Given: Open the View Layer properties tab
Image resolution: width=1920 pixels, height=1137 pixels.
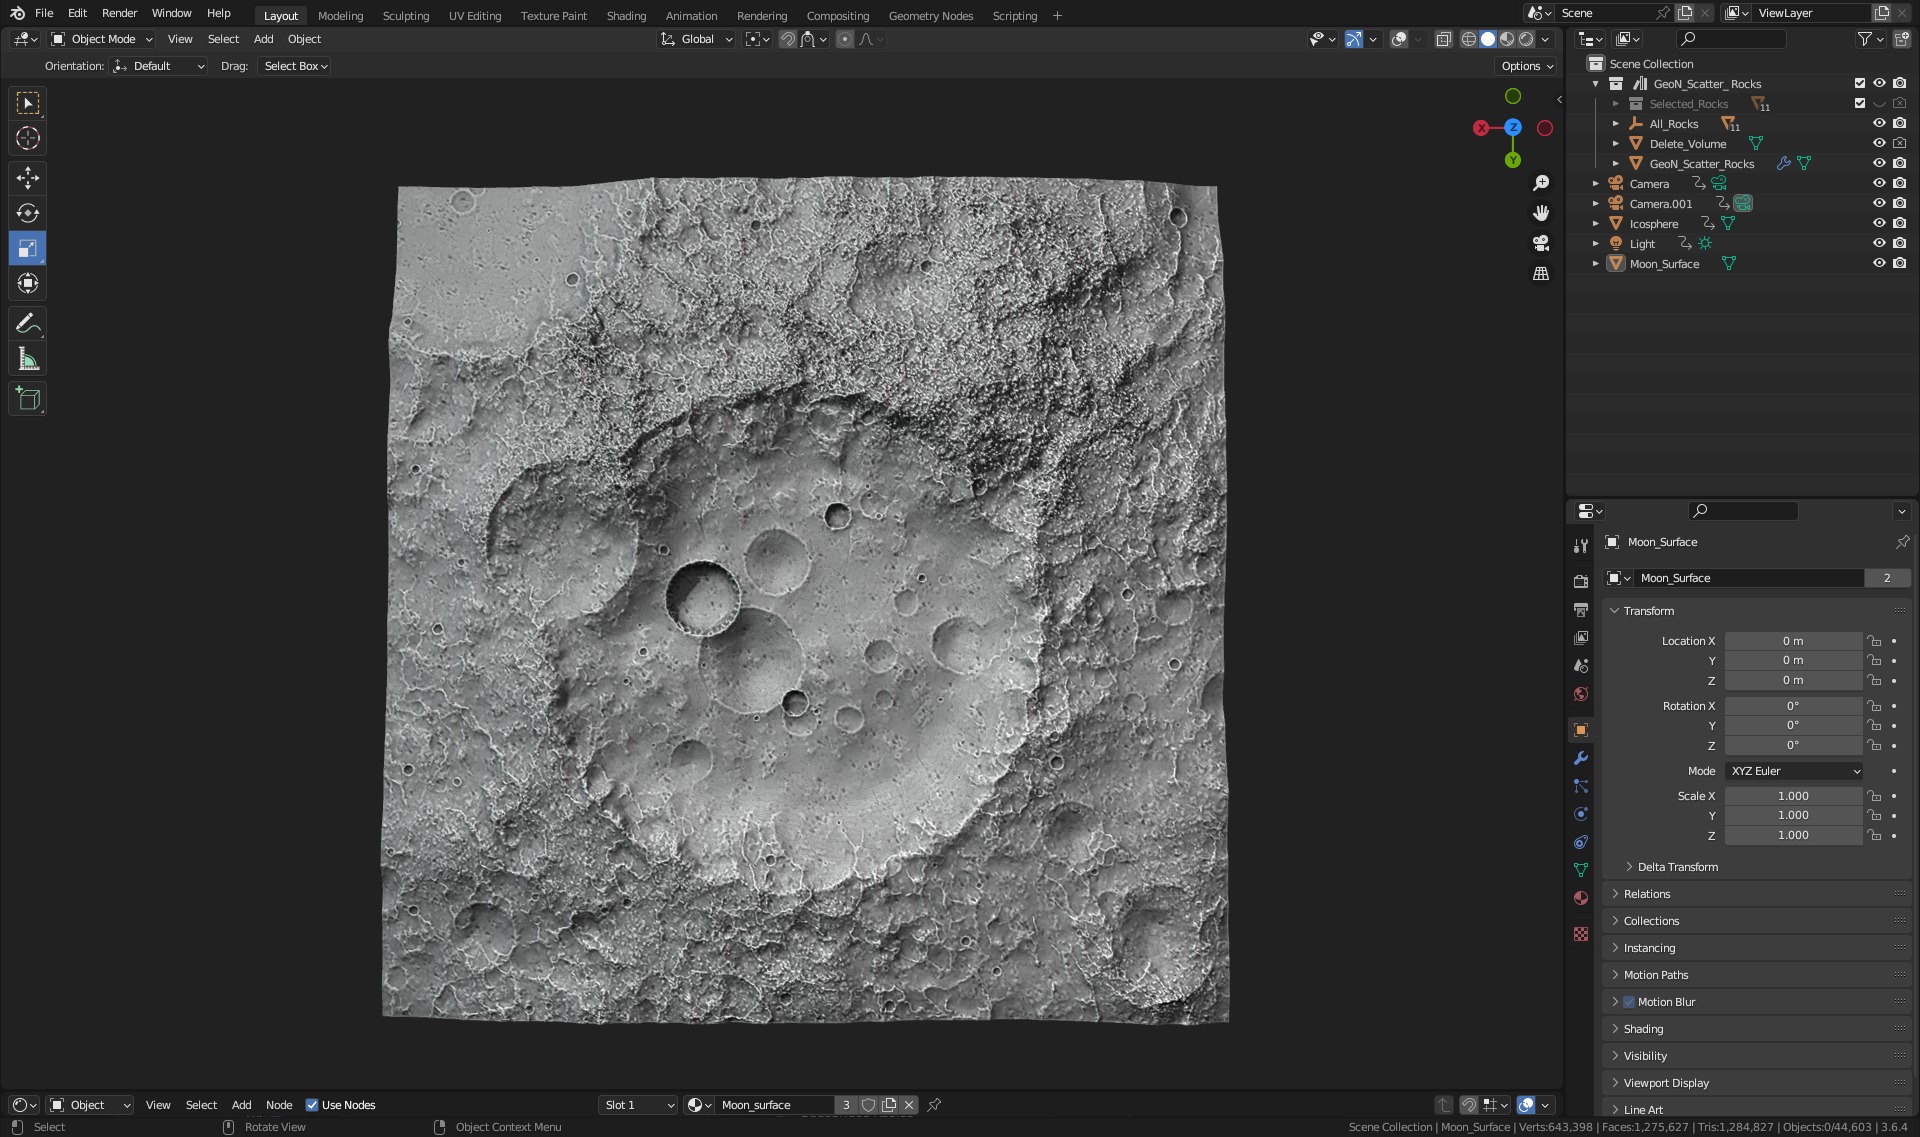Looking at the screenshot, I should (1581, 637).
